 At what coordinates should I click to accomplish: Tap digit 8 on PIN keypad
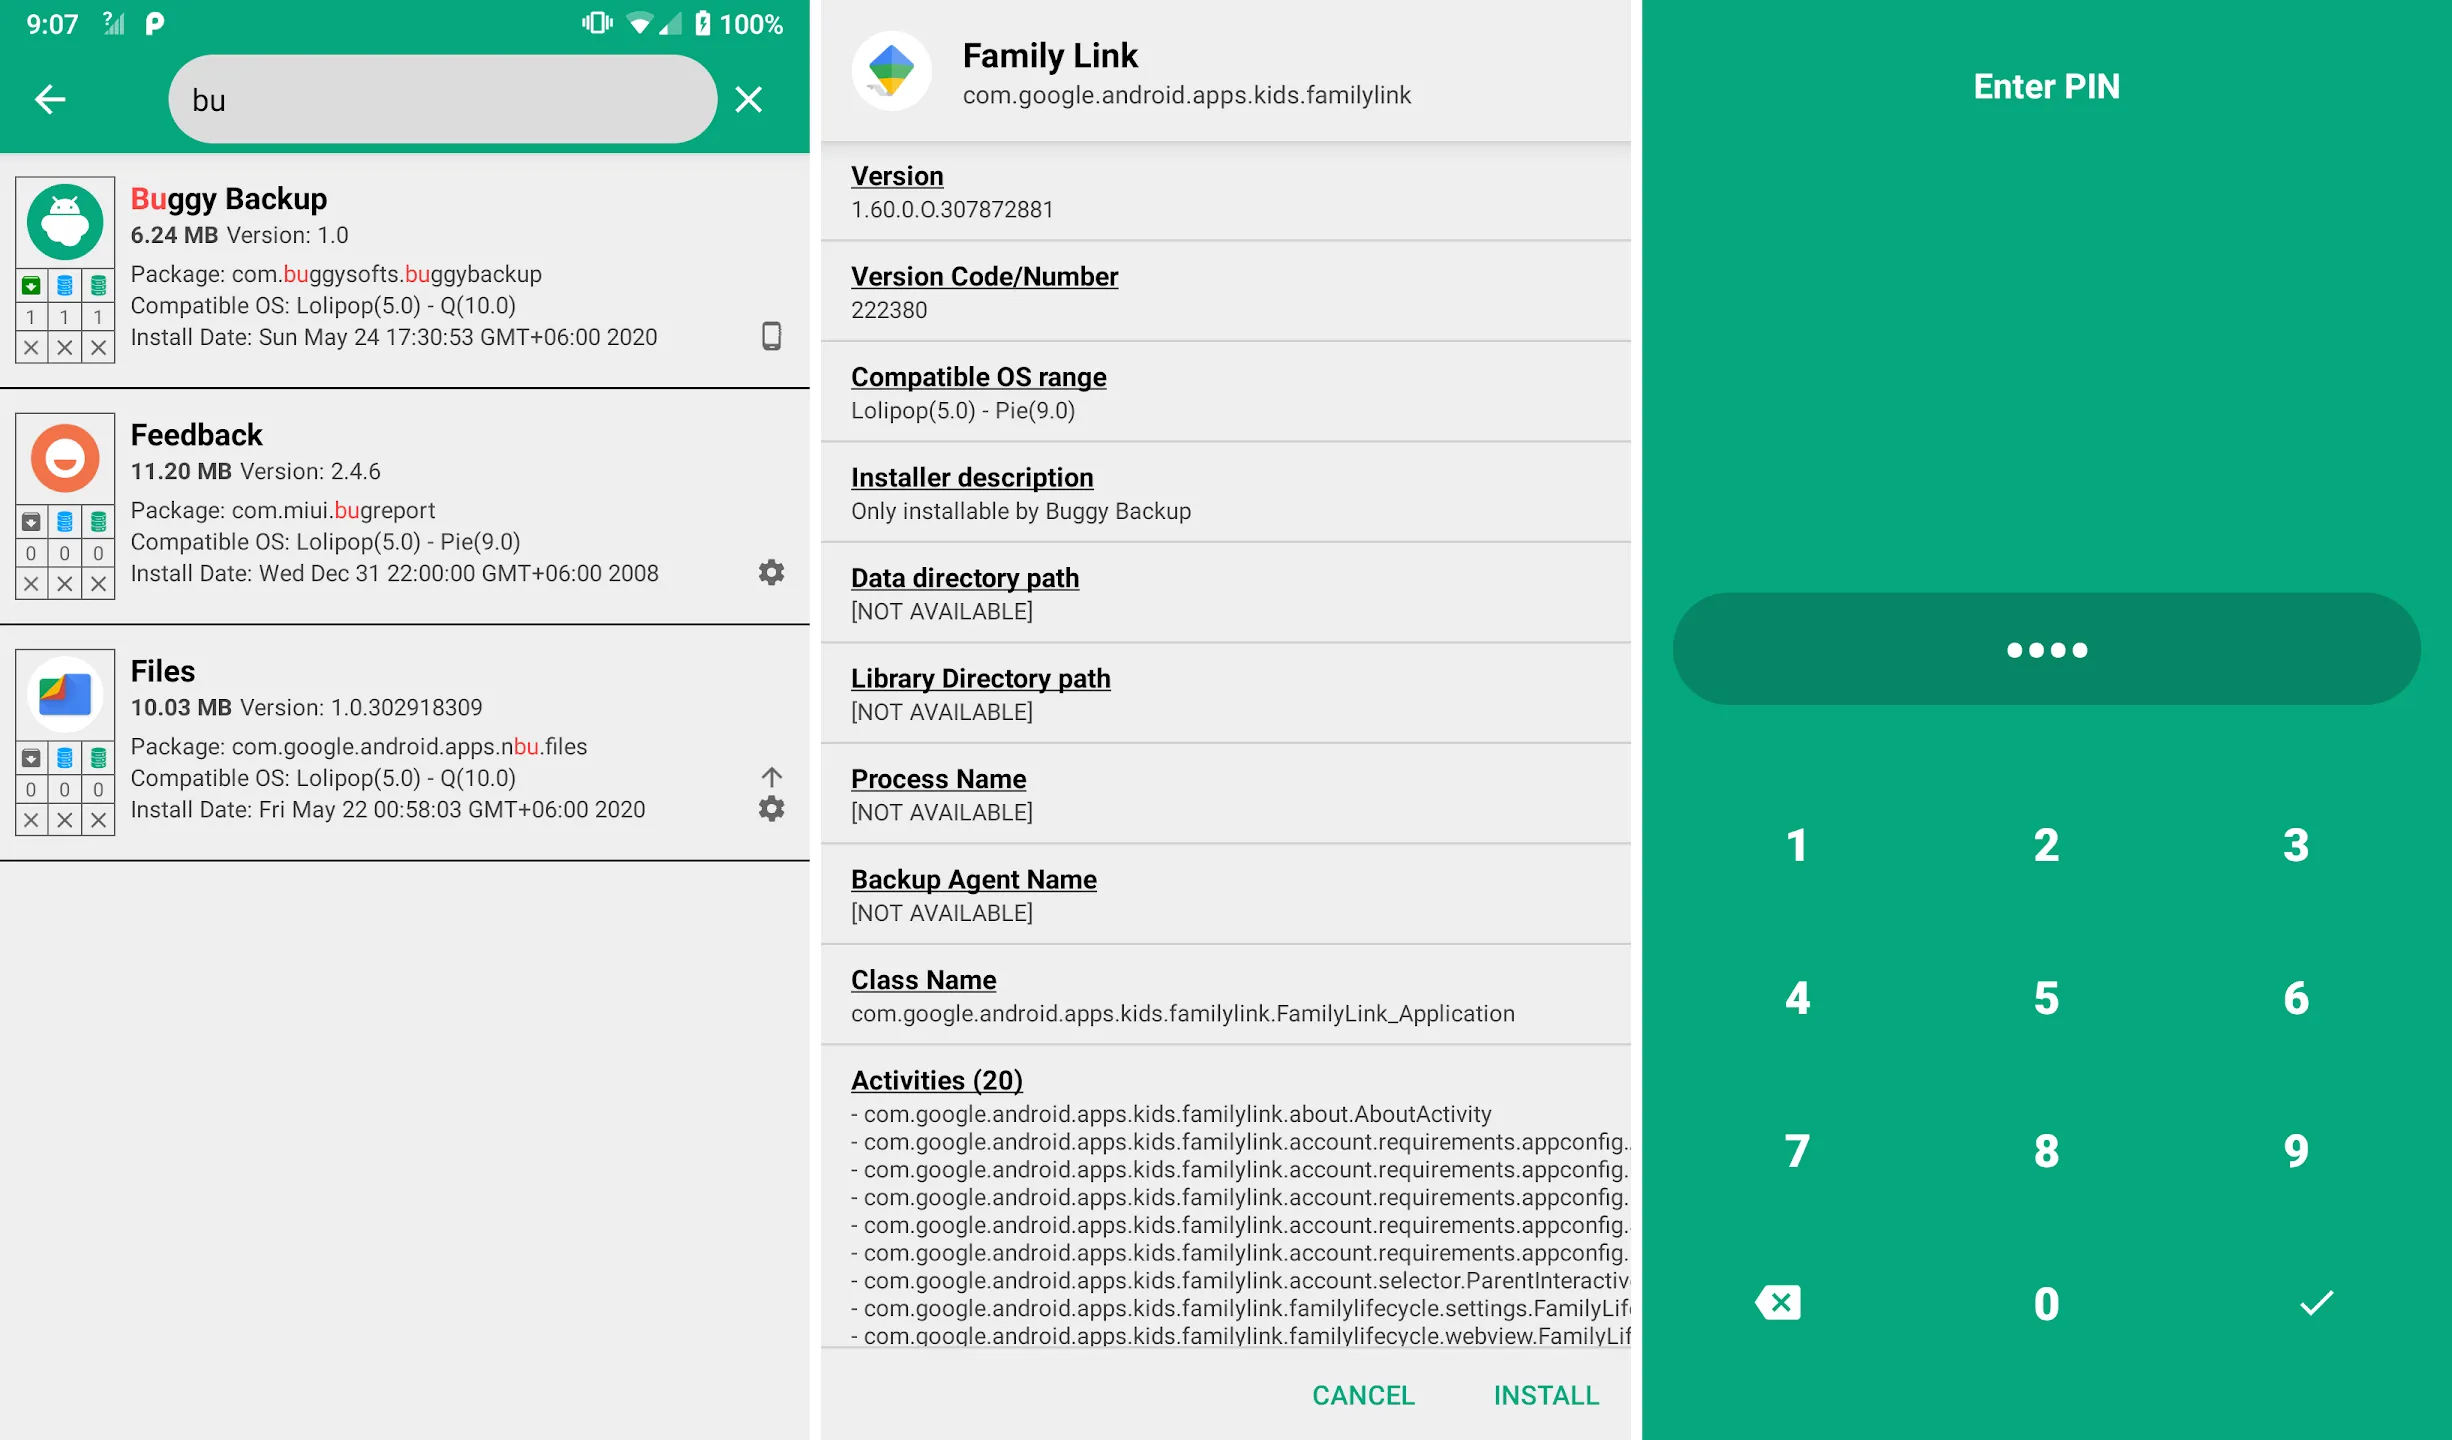pos(2046,1151)
